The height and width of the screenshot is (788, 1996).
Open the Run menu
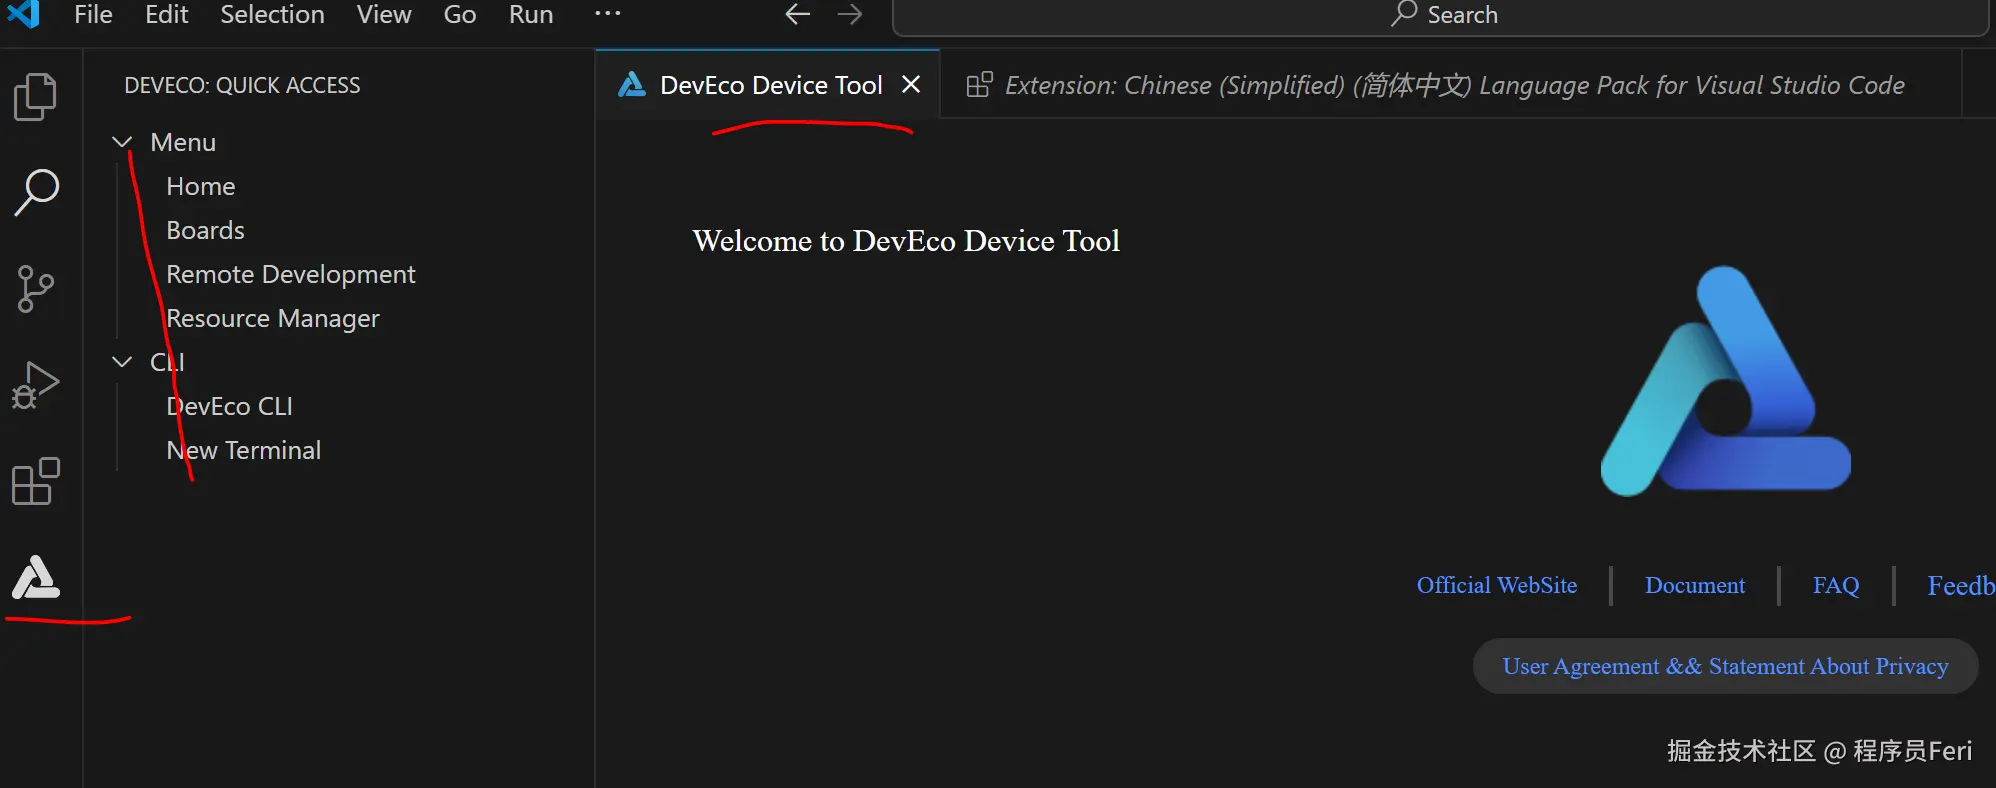(x=531, y=15)
